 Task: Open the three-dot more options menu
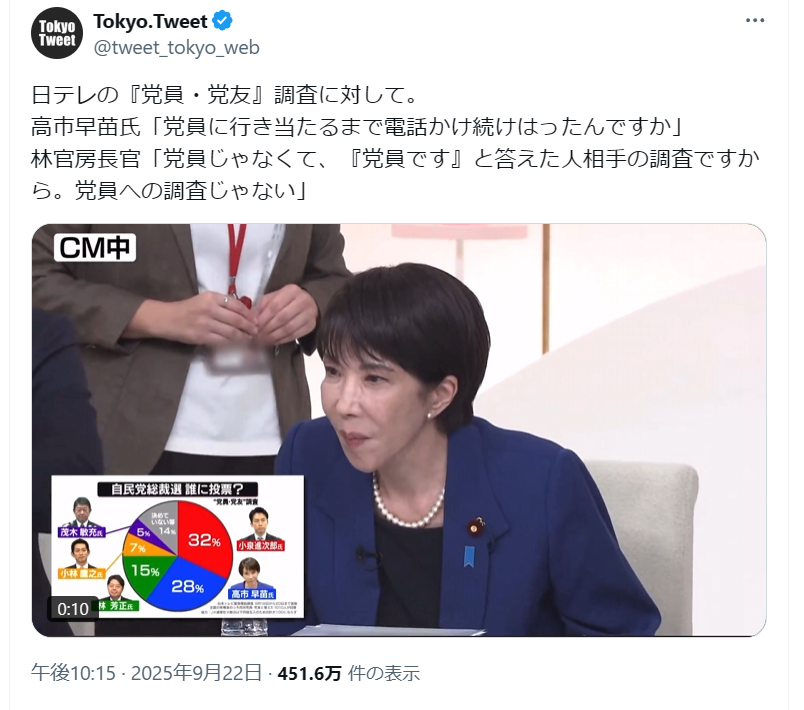(755, 21)
